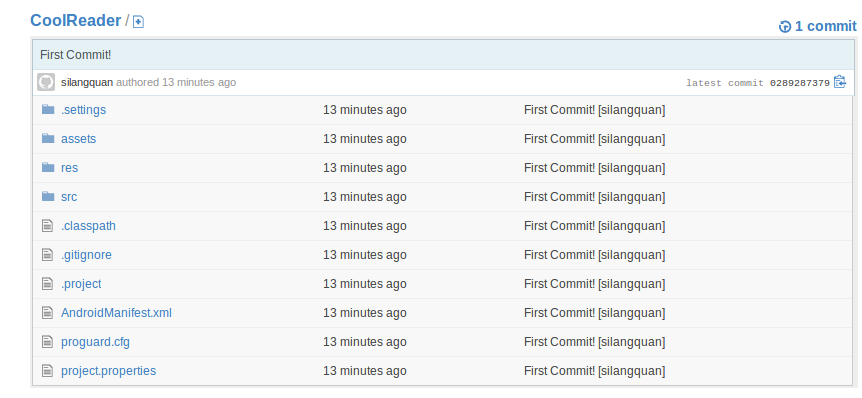The width and height of the screenshot is (862, 398).
Task: Click the res folder icon
Action: [x=48, y=167]
